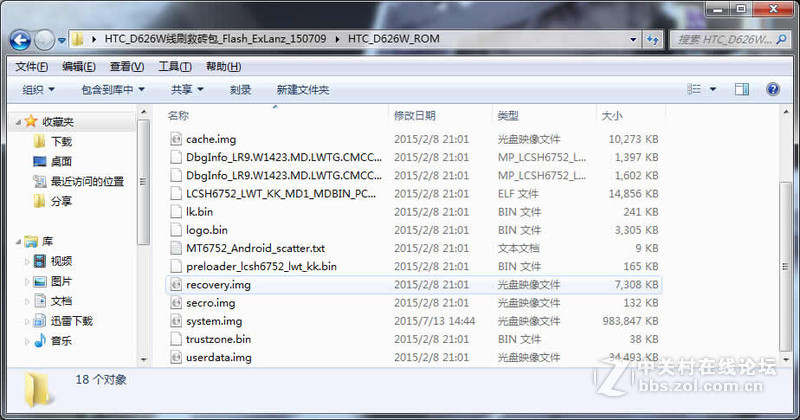Select the first DbgInfo_LR9.W1423 file icon
This screenshot has height=420, width=800.
click(x=176, y=157)
